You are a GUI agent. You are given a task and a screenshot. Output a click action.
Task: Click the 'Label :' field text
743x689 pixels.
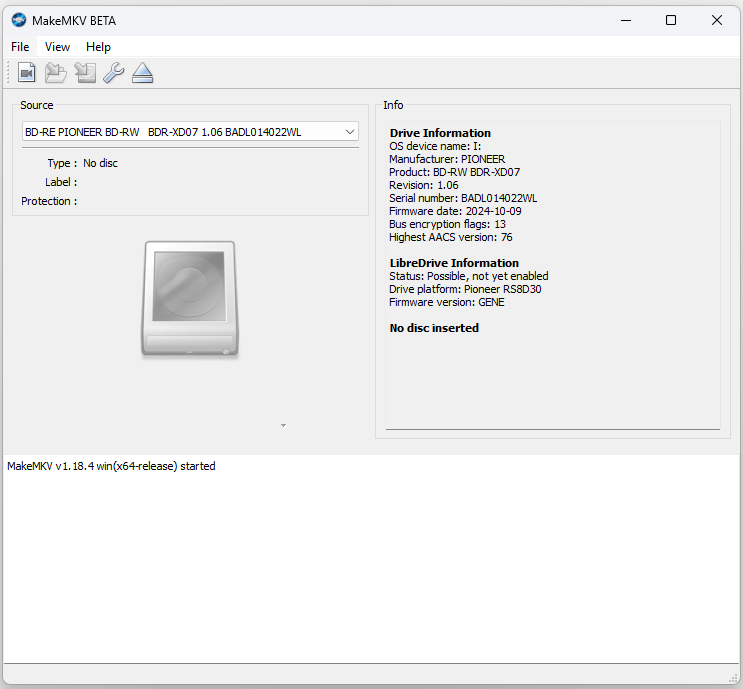coord(61,182)
